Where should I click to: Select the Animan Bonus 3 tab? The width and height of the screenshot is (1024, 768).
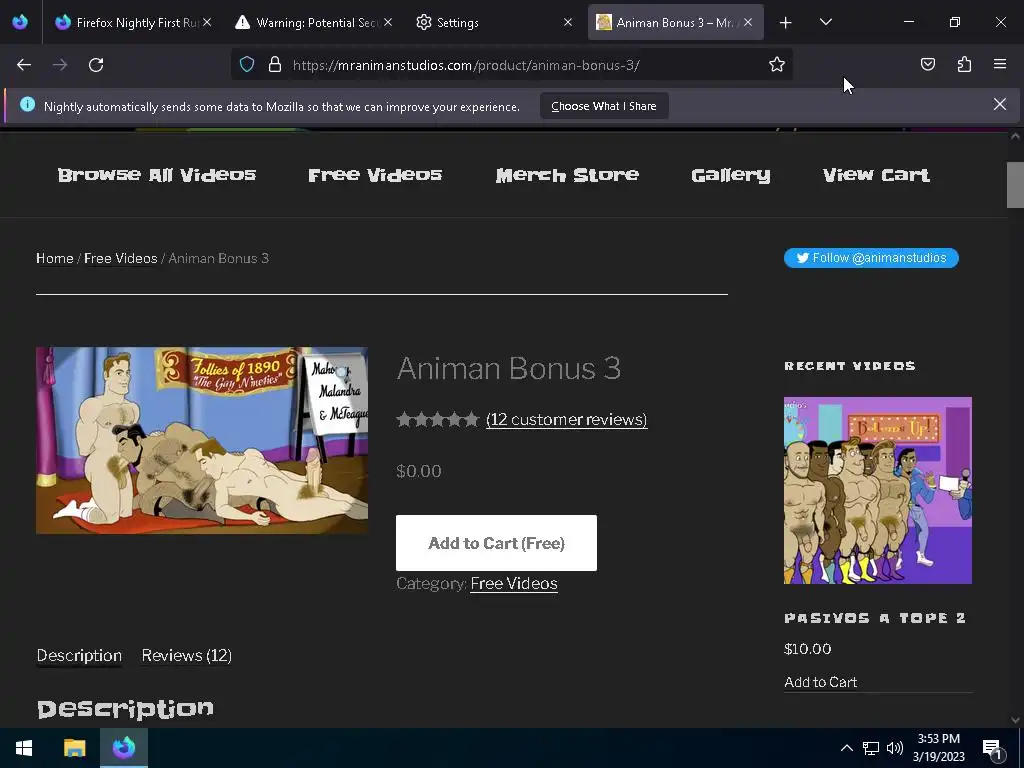click(x=675, y=22)
